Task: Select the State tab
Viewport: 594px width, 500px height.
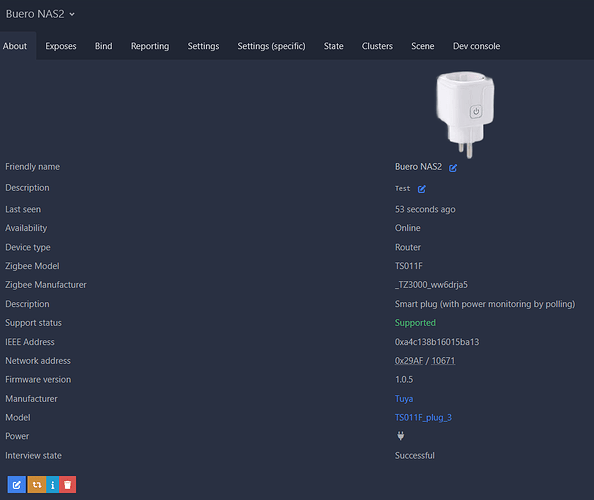Action: click(x=333, y=46)
